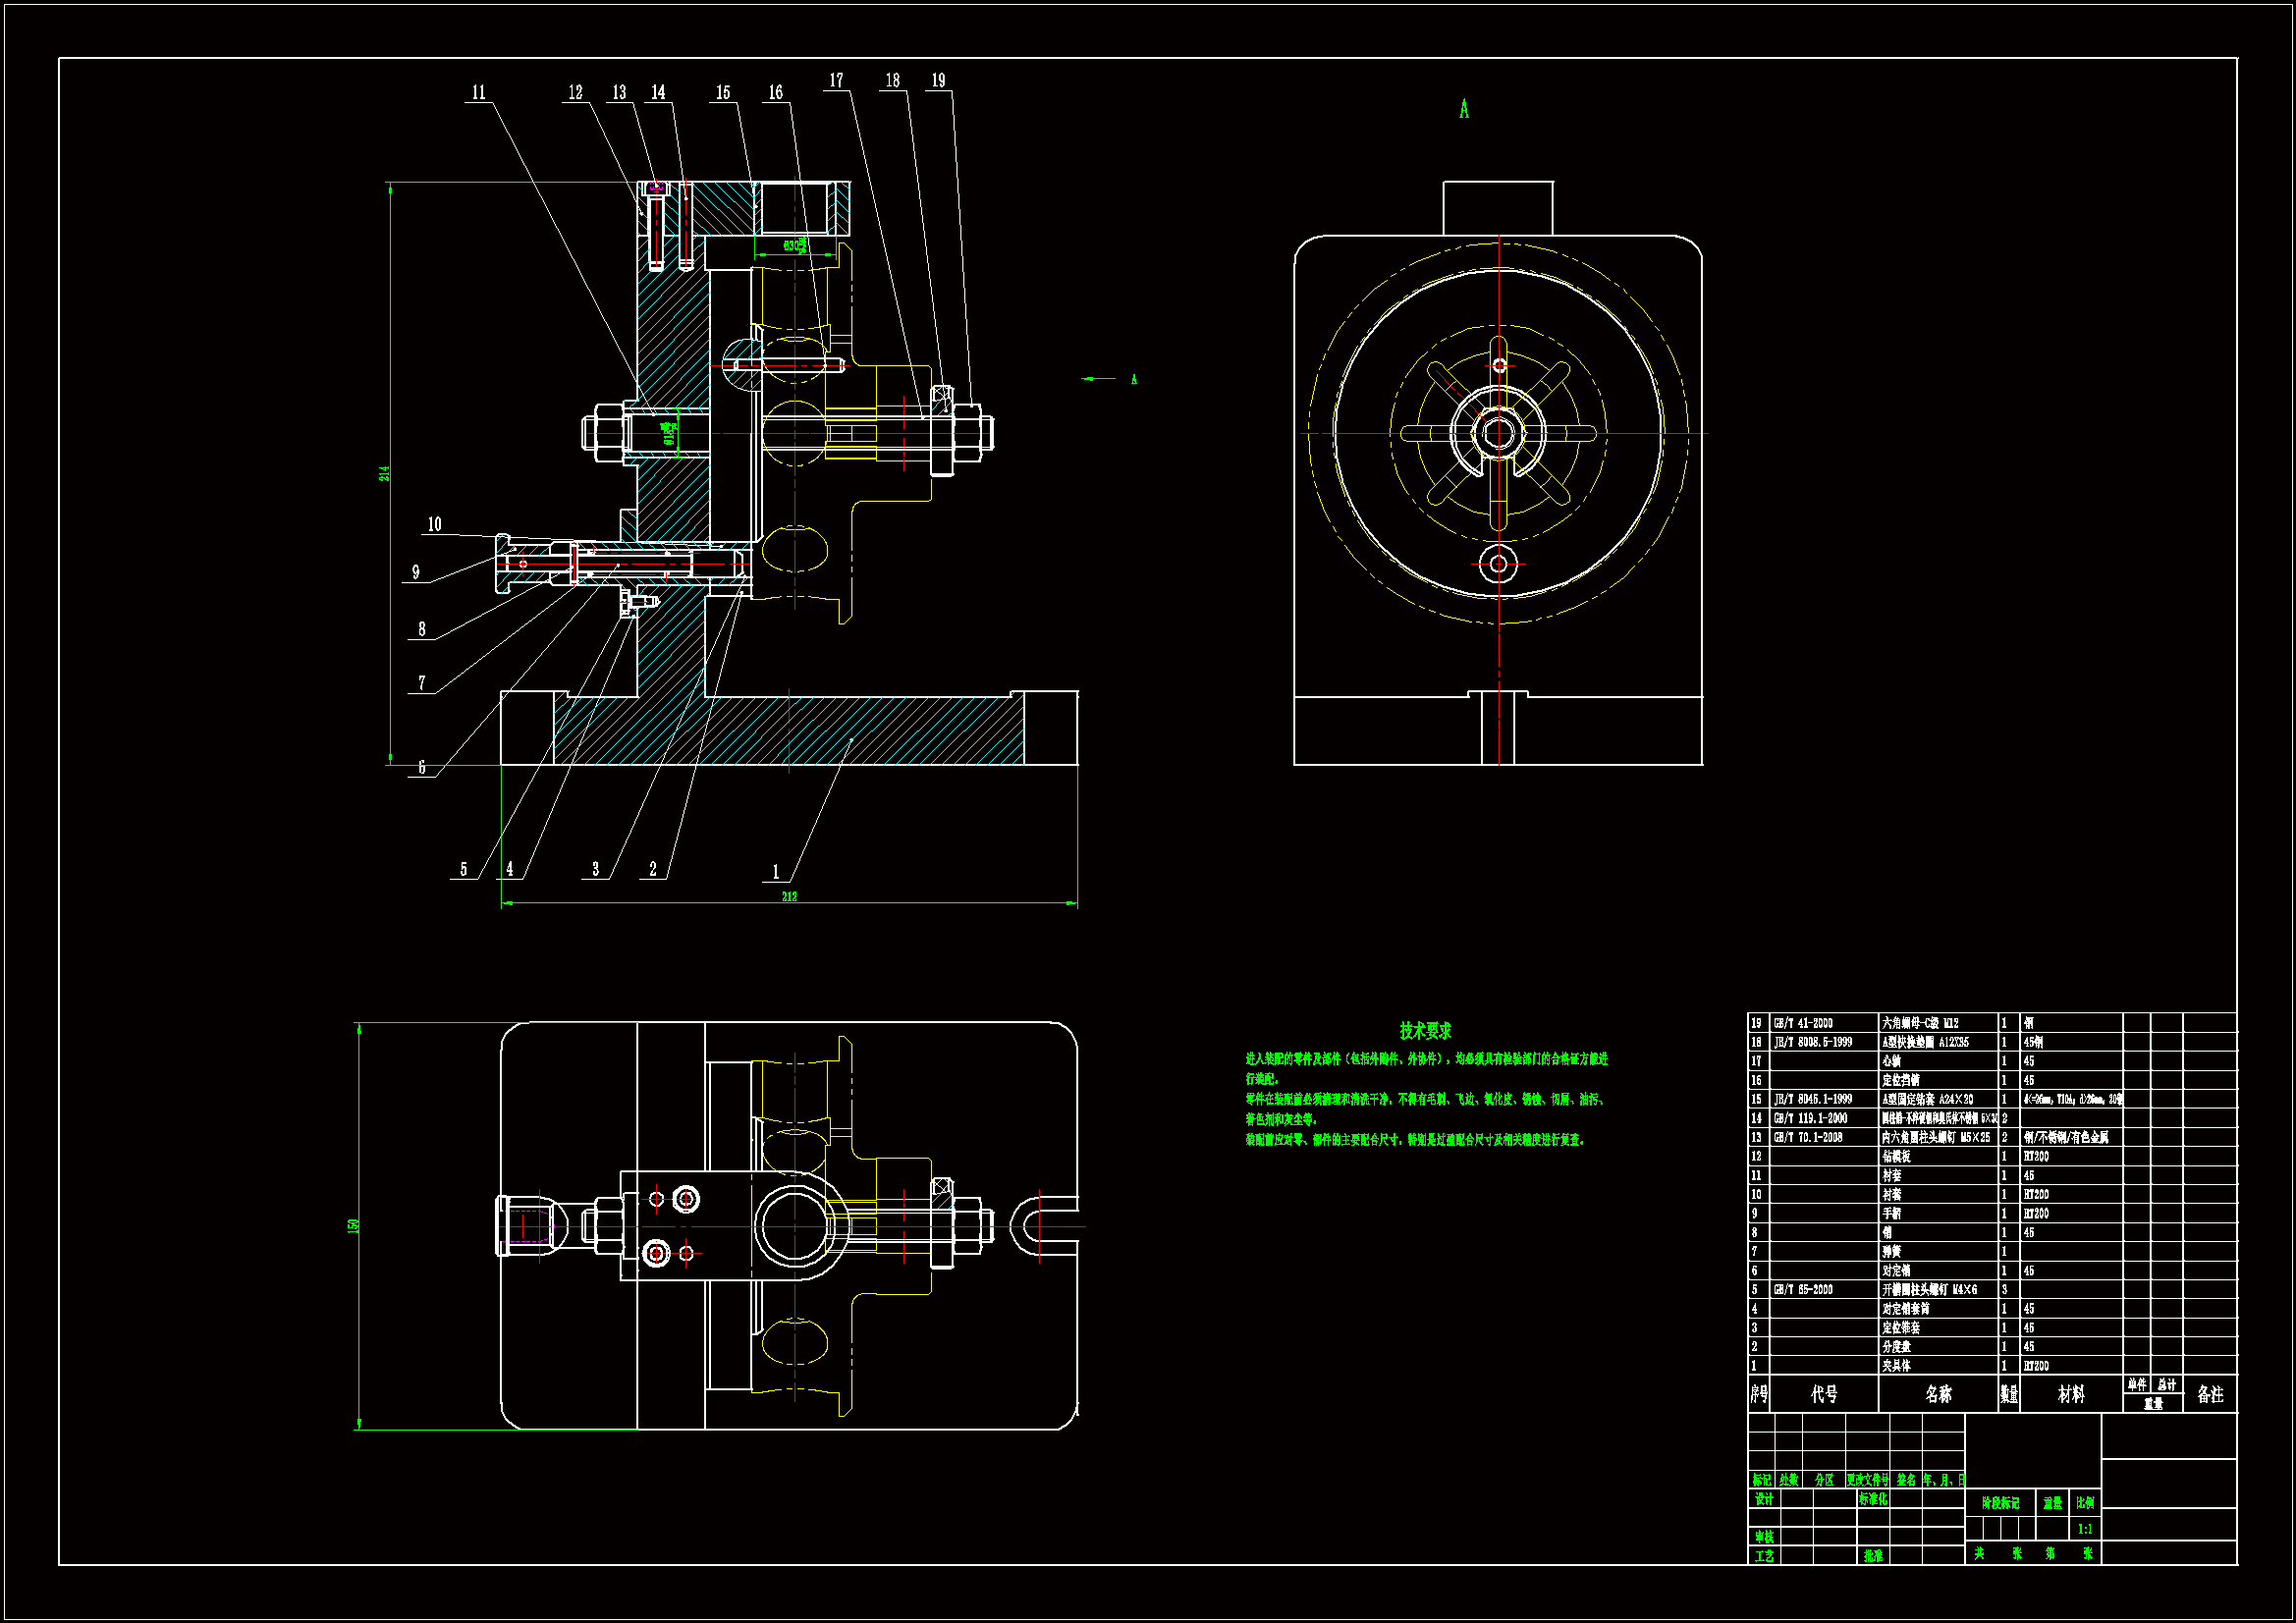
Task: Select part callout number 11 in section view
Action: tap(479, 92)
